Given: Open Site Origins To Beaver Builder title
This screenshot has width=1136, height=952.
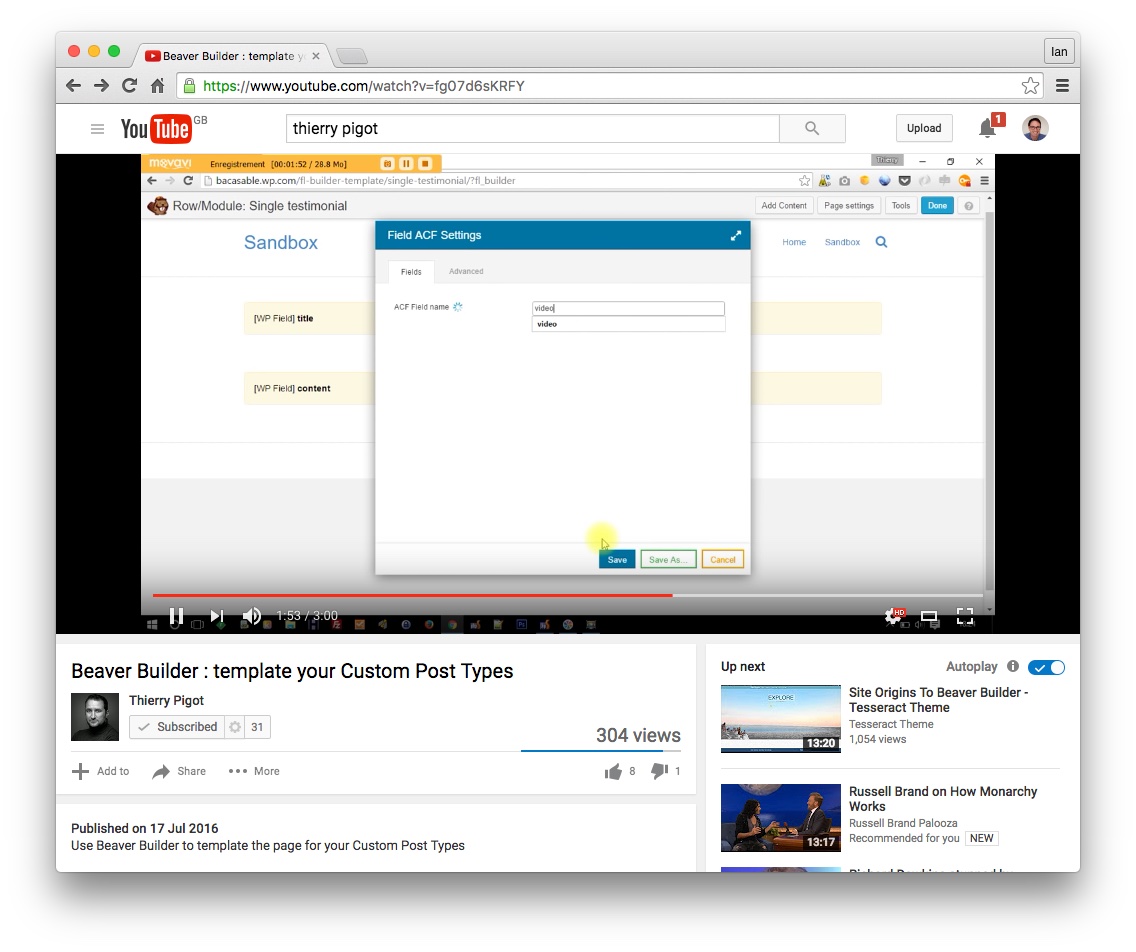Looking at the screenshot, I should tap(938, 700).
